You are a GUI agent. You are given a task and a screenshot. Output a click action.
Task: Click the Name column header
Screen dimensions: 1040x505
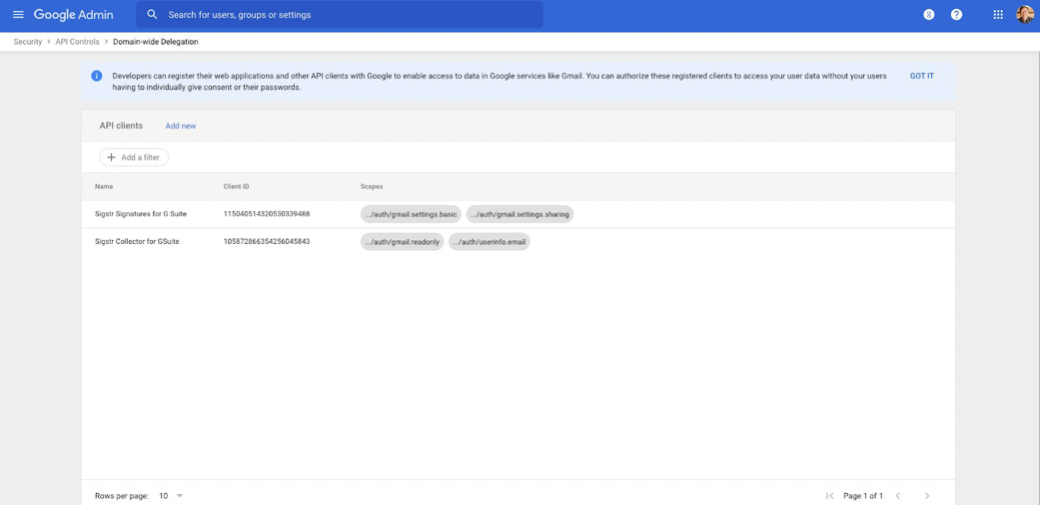(103, 186)
